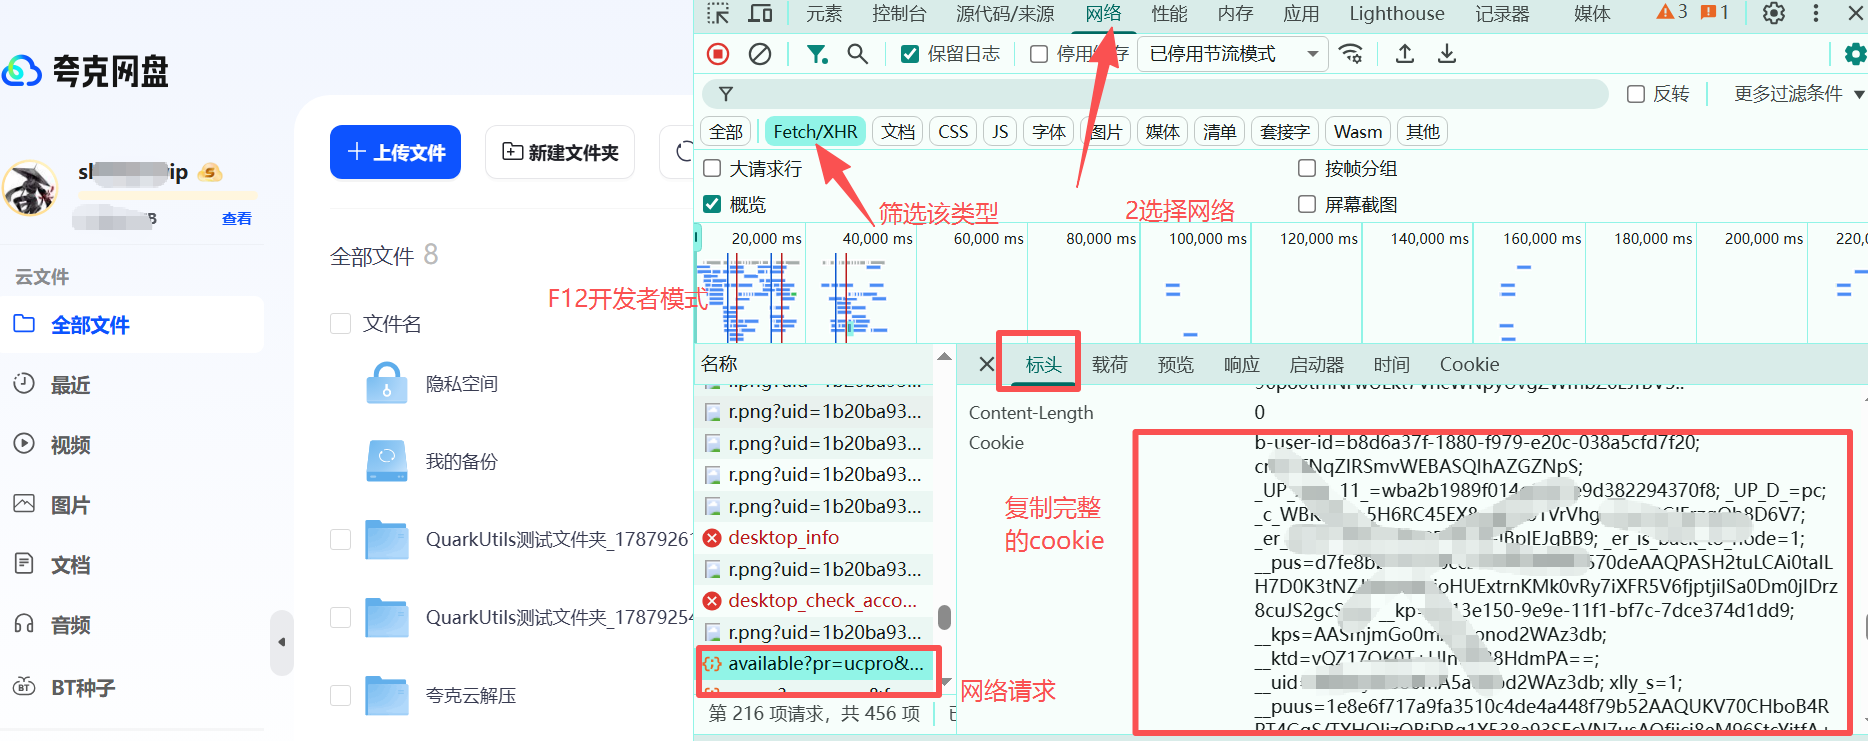Screen dimensions: 1868x741
Task: Check the QuarkUtils测试文件夹_1787926 row checkbox
Action: click(x=340, y=540)
